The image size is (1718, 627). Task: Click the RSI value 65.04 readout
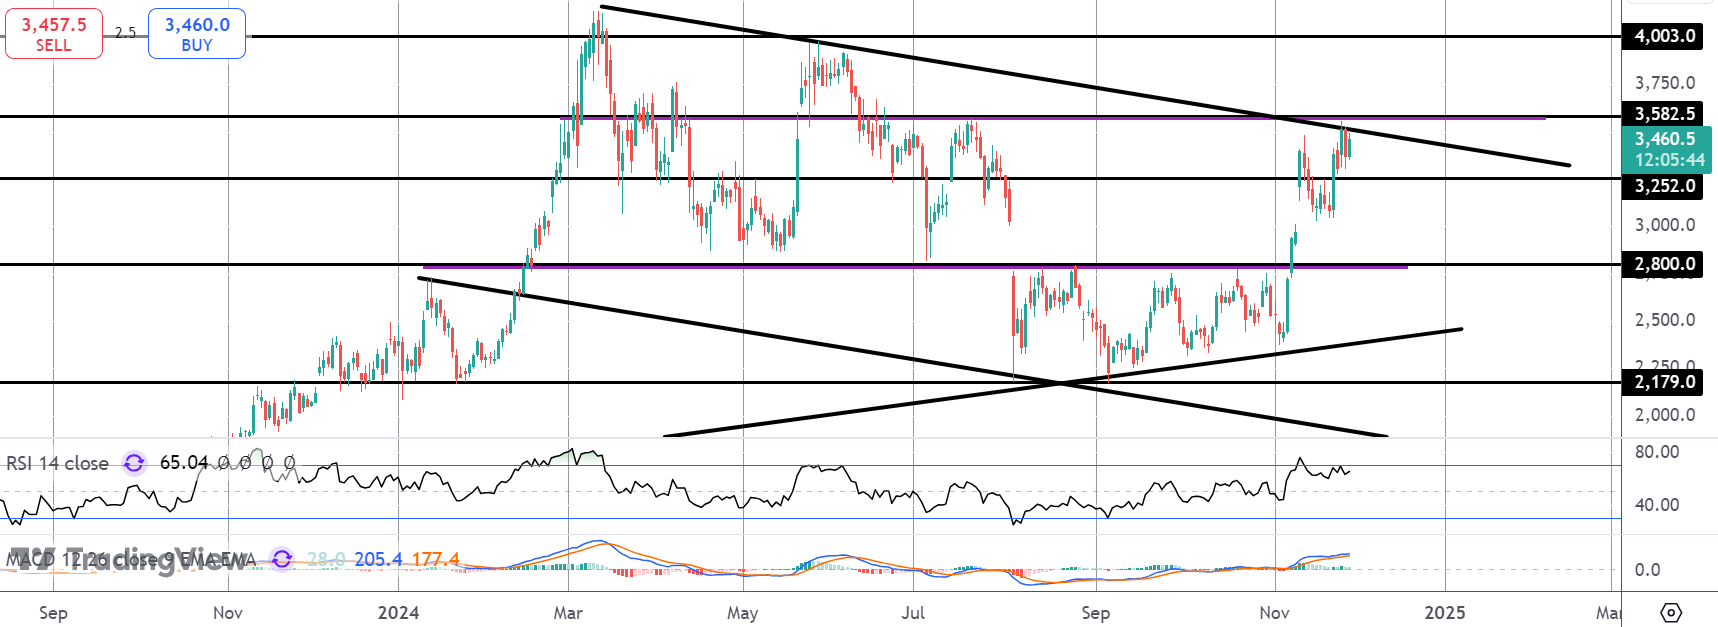click(x=184, y=463)
